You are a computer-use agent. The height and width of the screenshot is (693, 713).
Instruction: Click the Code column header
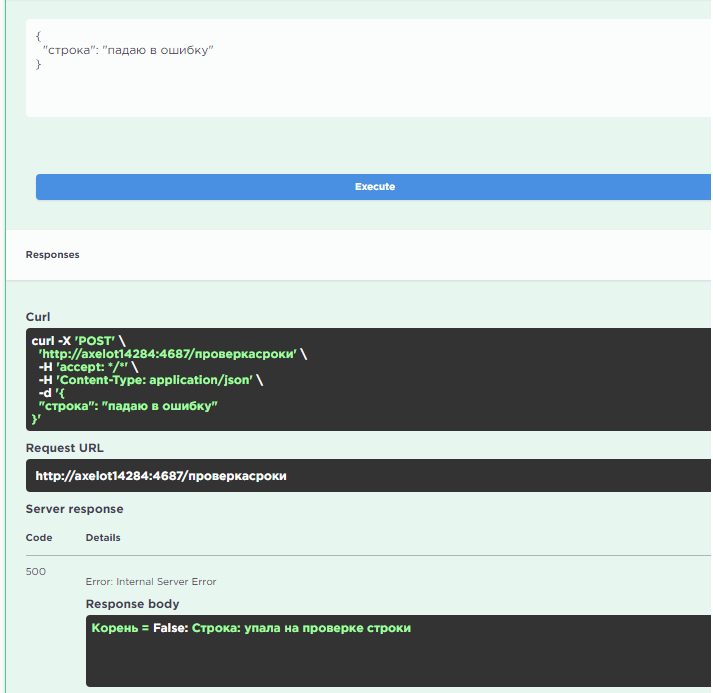click(x=39, y=538)
